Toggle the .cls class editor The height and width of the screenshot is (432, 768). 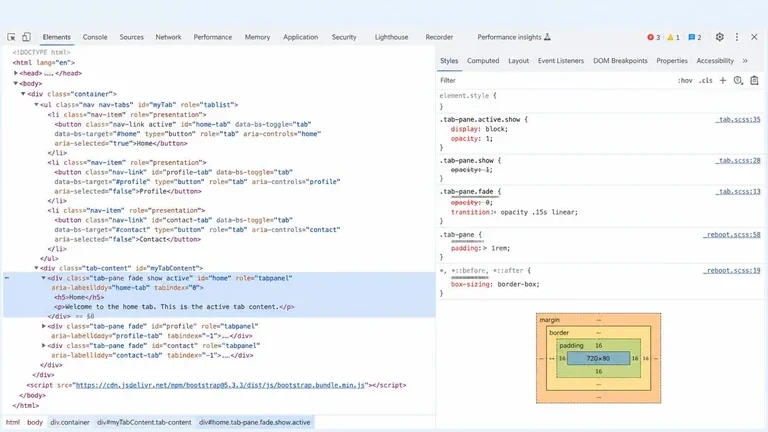coord(705,80)
